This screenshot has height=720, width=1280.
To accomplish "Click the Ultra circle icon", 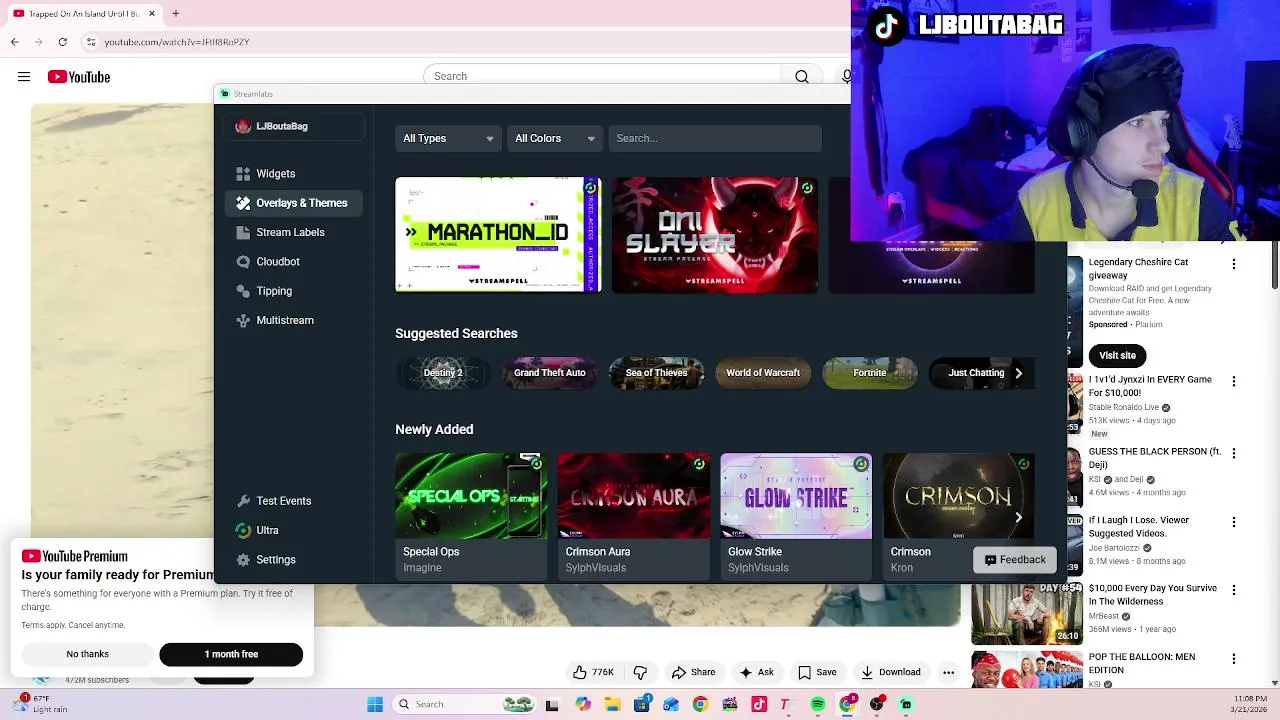I will 243,530.
